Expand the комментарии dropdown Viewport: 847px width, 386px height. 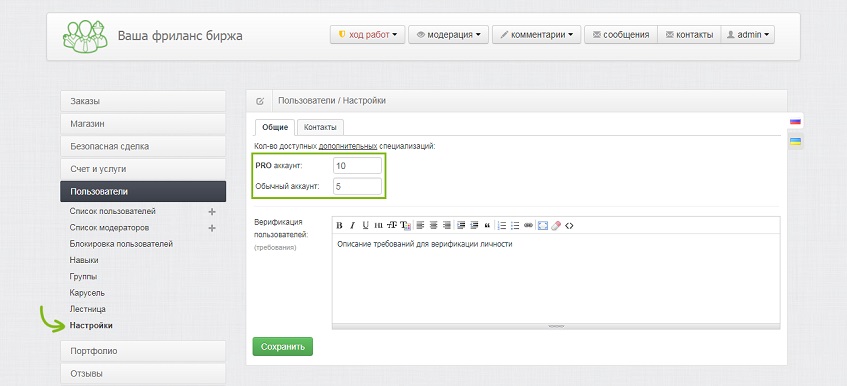(536, 35)
